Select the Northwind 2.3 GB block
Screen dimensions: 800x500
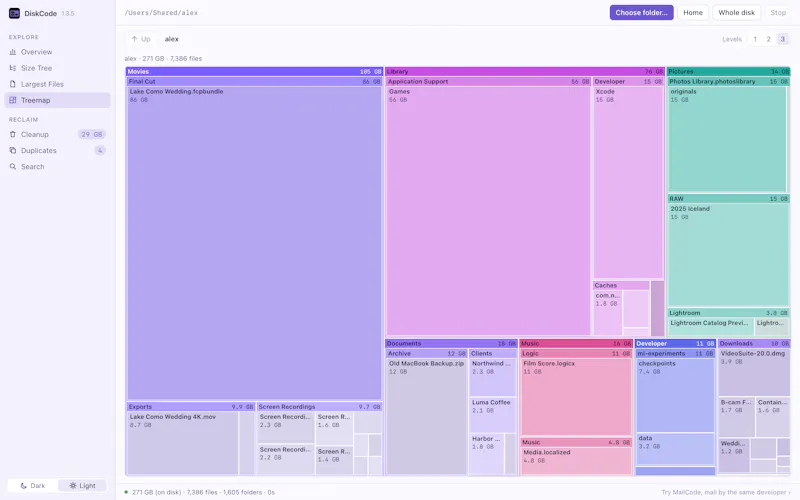click(493, 378)
